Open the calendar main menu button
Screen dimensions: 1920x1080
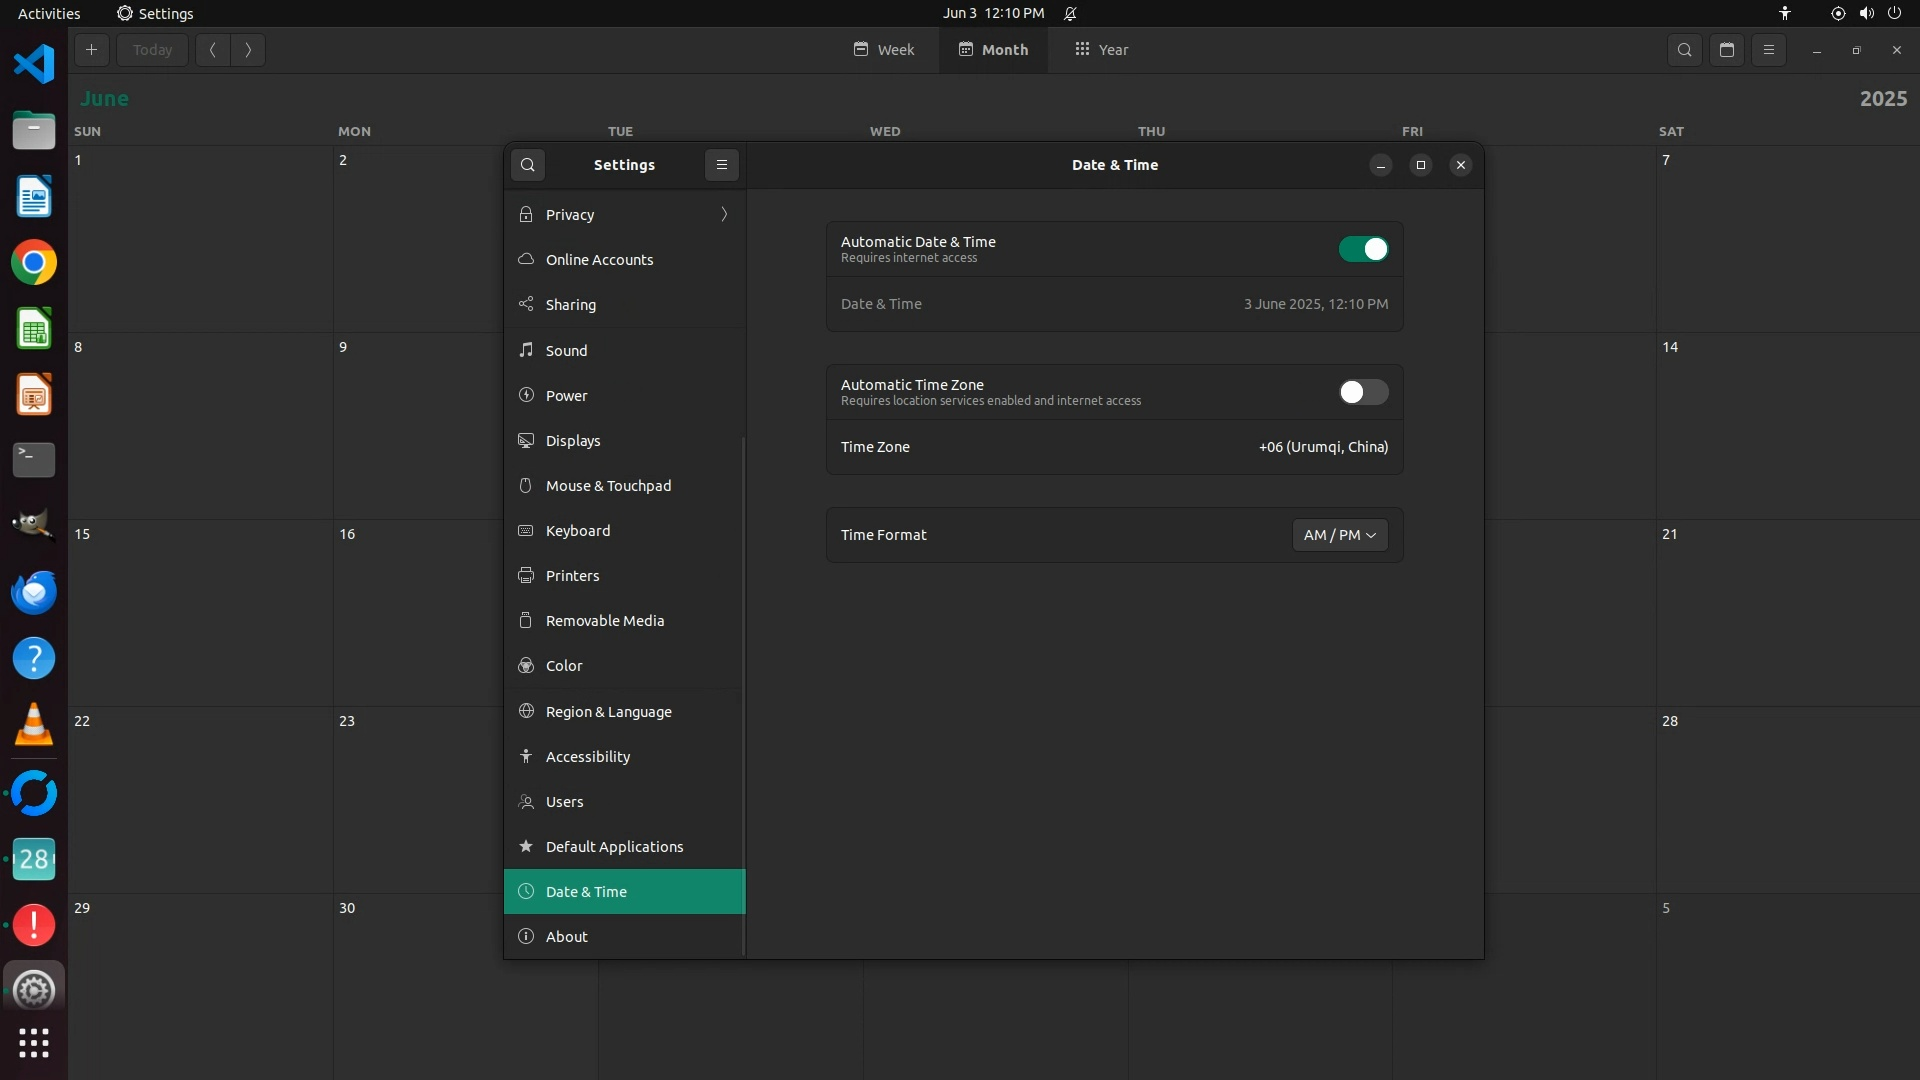tap(1769, 50)
